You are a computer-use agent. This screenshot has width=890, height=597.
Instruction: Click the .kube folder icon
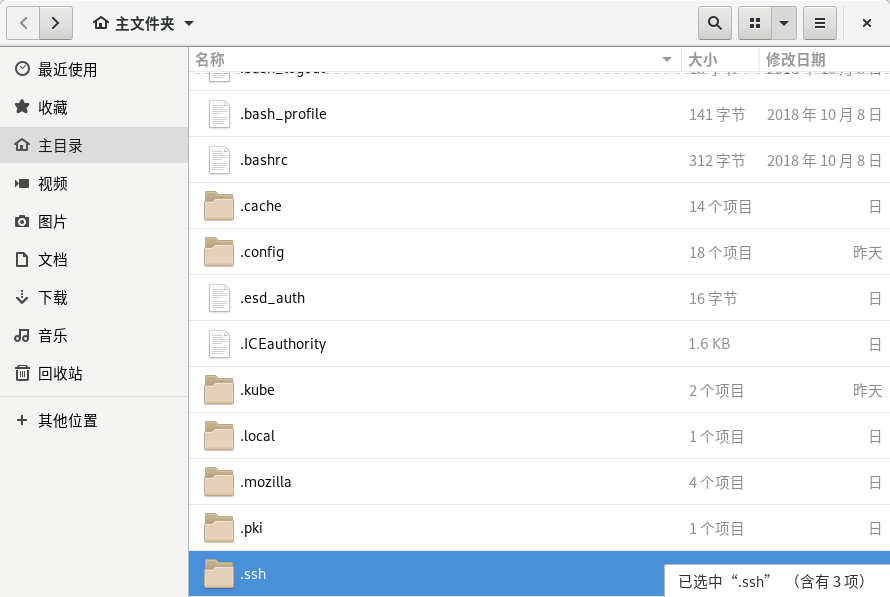click(219, 389)
